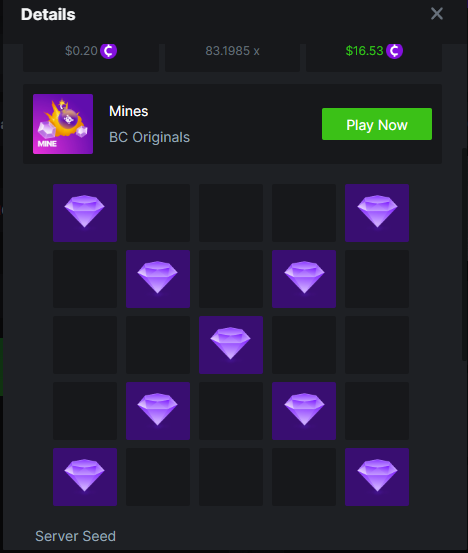Viewport: 468px width, 553px height.
Task: Click diamond in second row, fourth column
Action: 304,279
